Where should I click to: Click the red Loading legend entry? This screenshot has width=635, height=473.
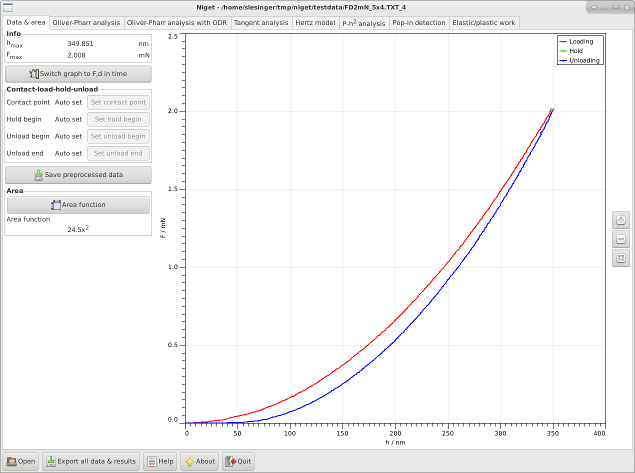[577, 42]
